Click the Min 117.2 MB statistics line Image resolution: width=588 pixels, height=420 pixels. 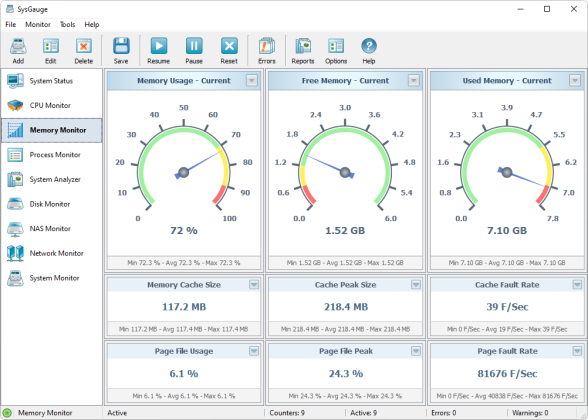pos(183,329)
